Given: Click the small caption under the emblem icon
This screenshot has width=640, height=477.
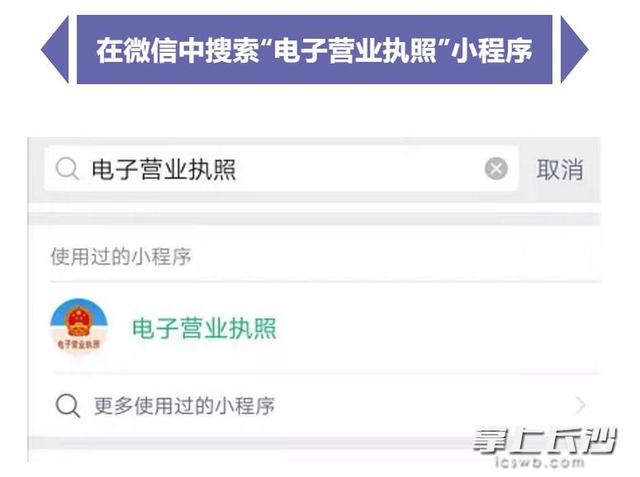Looking at the screenshot, I should (78, 346).
